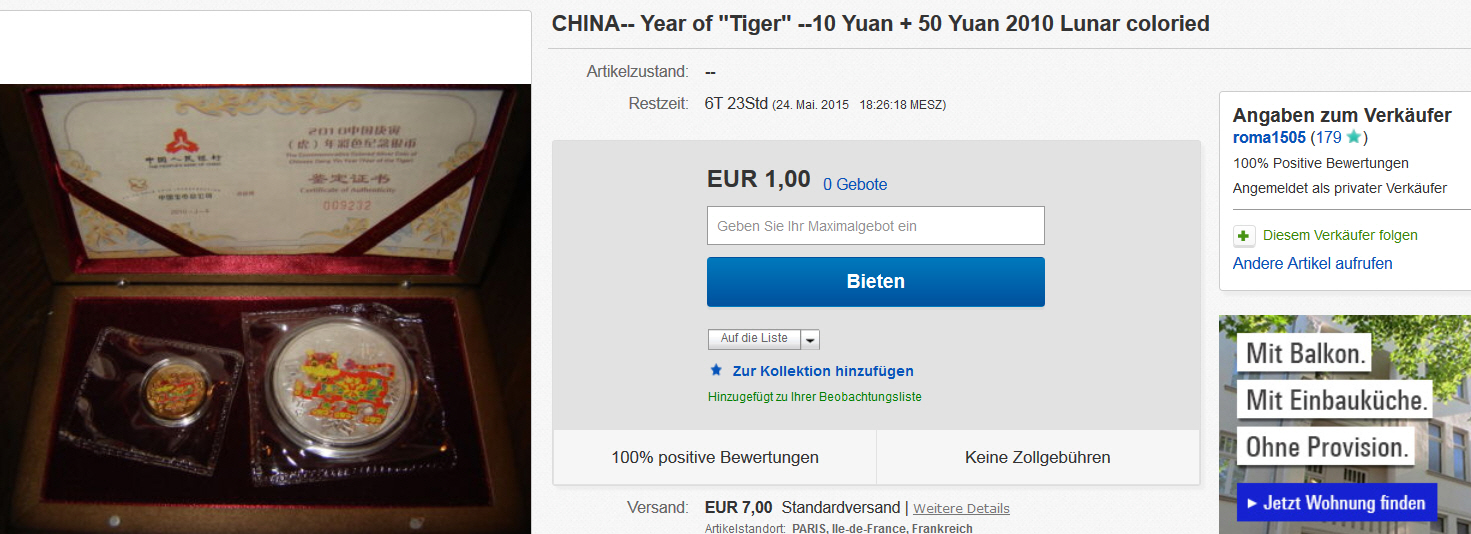Click Diesem Verkäufer folgen link
This screenshot has height=534, width=1471.
point(1340,236)
